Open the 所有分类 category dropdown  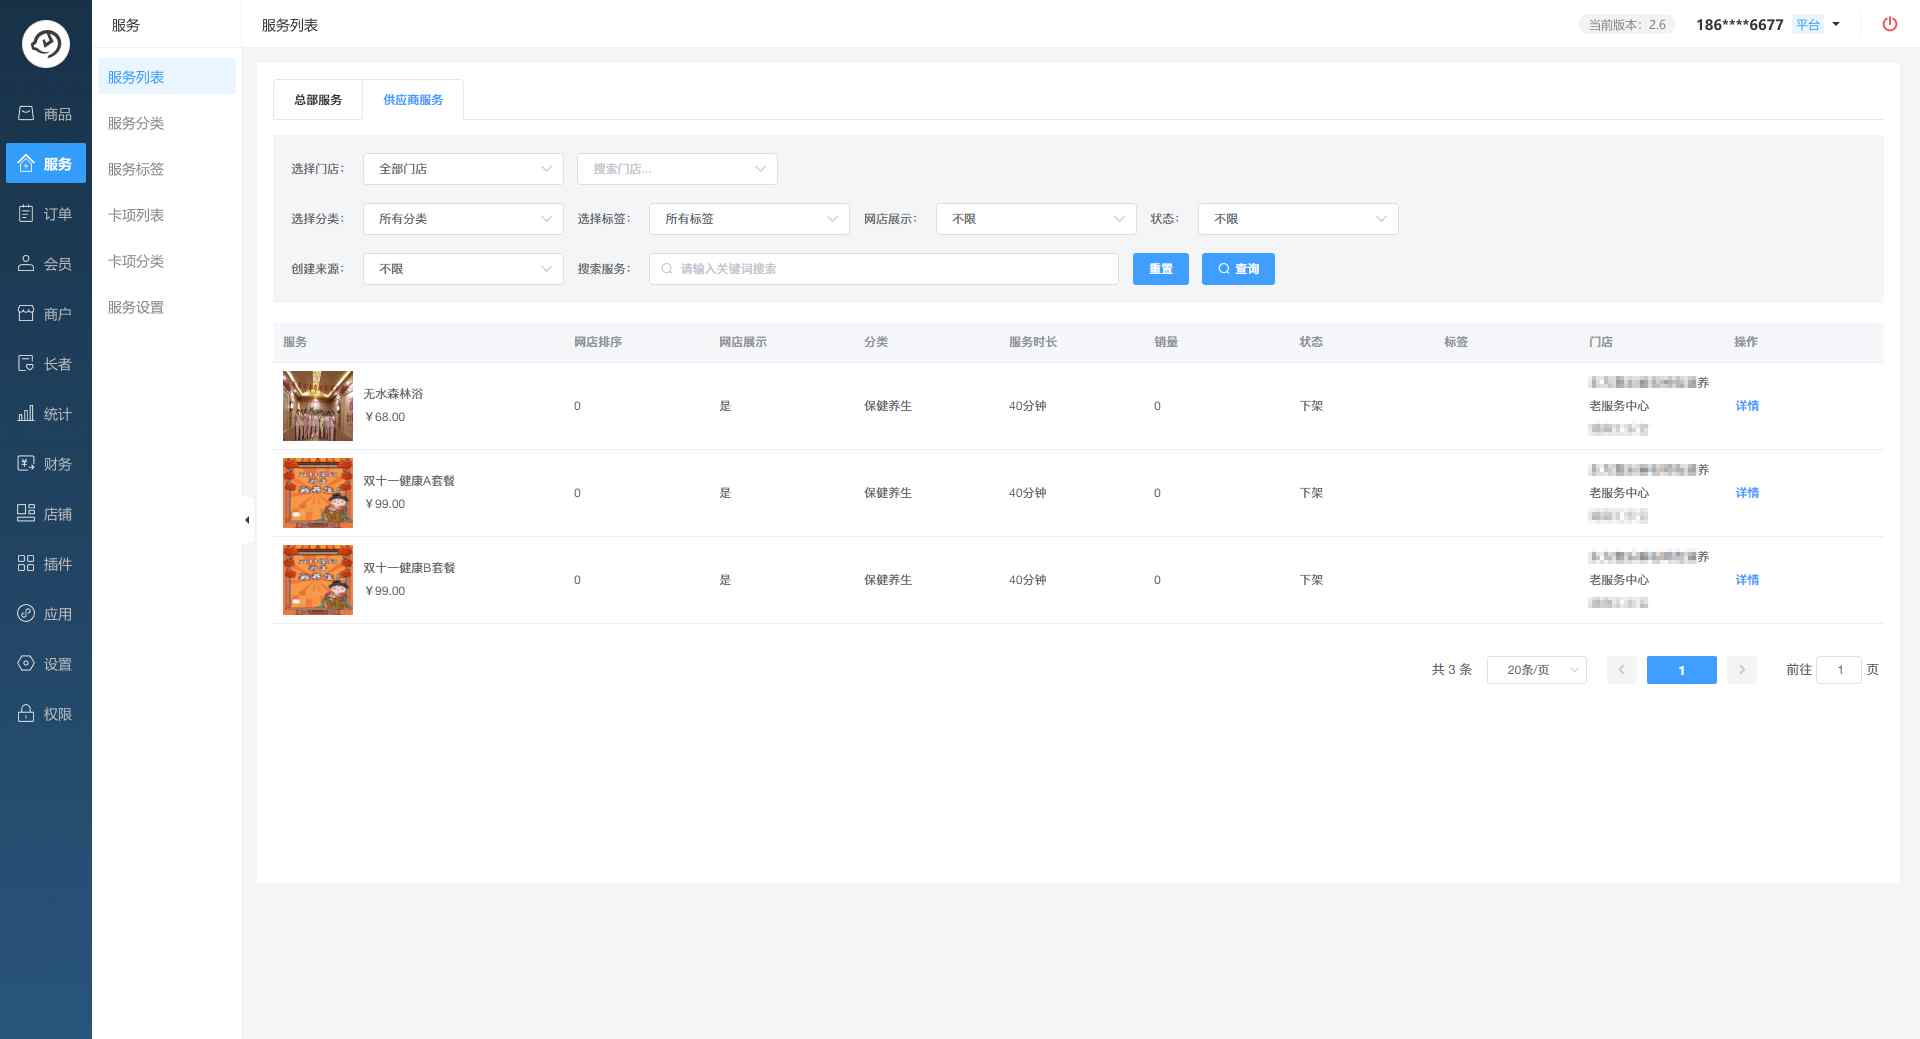[x=463, y=219]
